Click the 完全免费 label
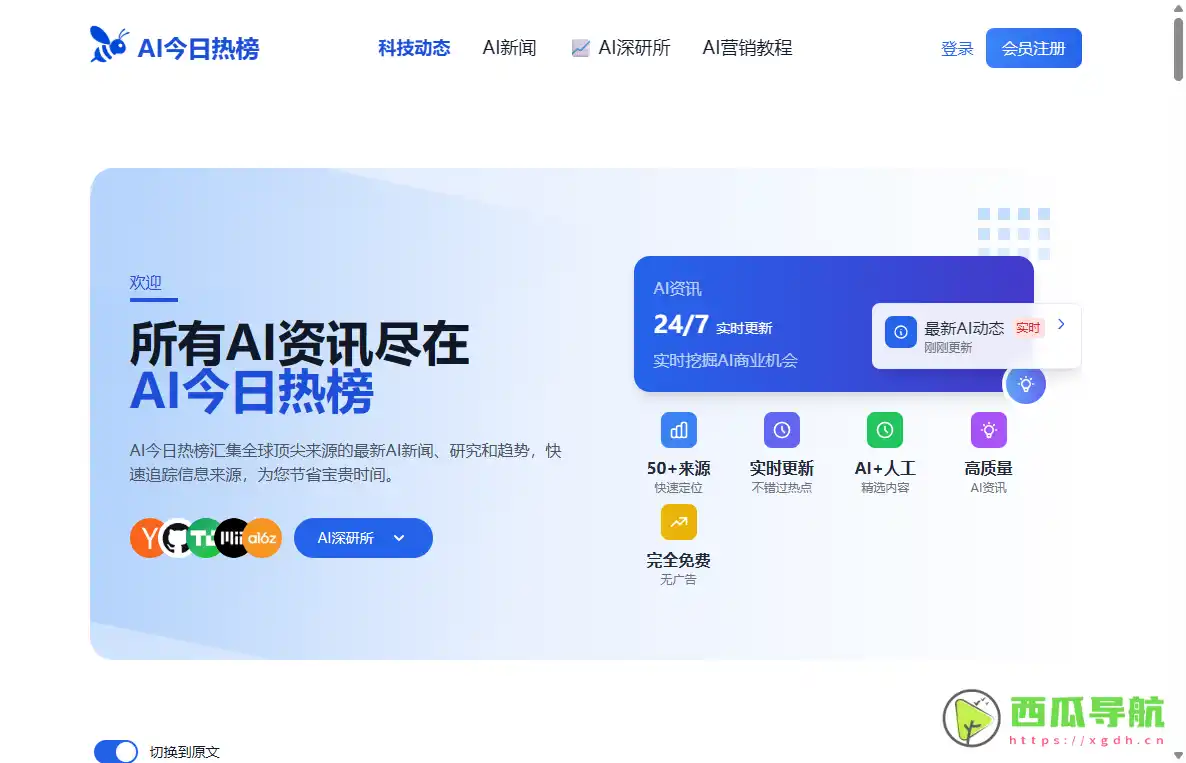Viewport: 1186px width, 763px height. 678,560
